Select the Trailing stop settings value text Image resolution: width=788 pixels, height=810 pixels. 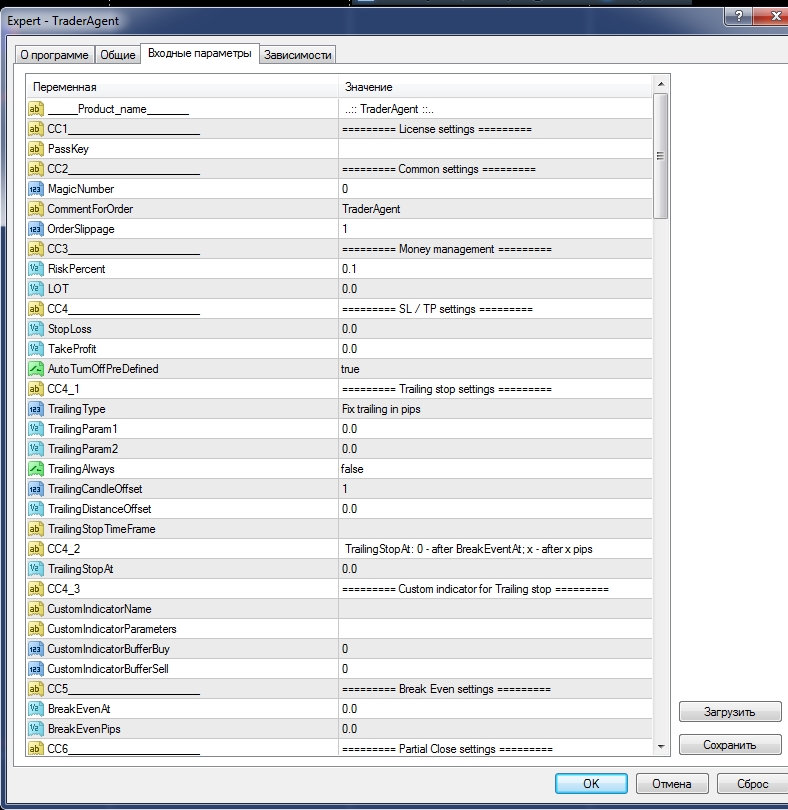[x=447, y=389]
